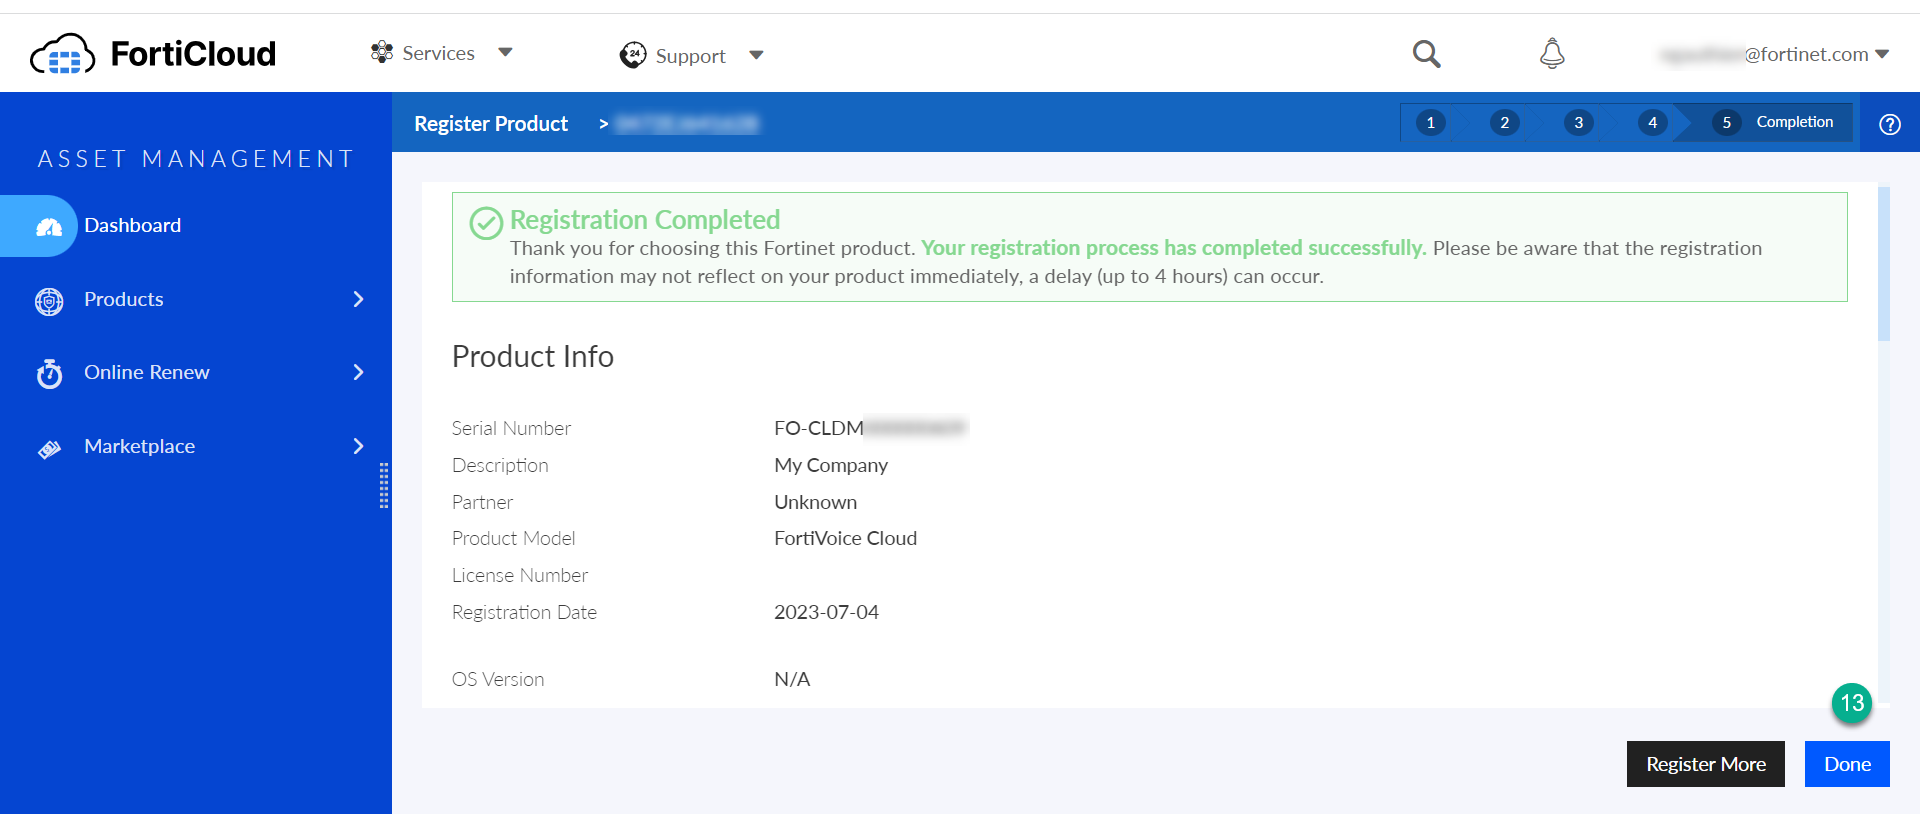Image resolution: width=1920 pixels, height=814 pixels.
Task: Open the search magnifier icon
Action: point(1426,54)
